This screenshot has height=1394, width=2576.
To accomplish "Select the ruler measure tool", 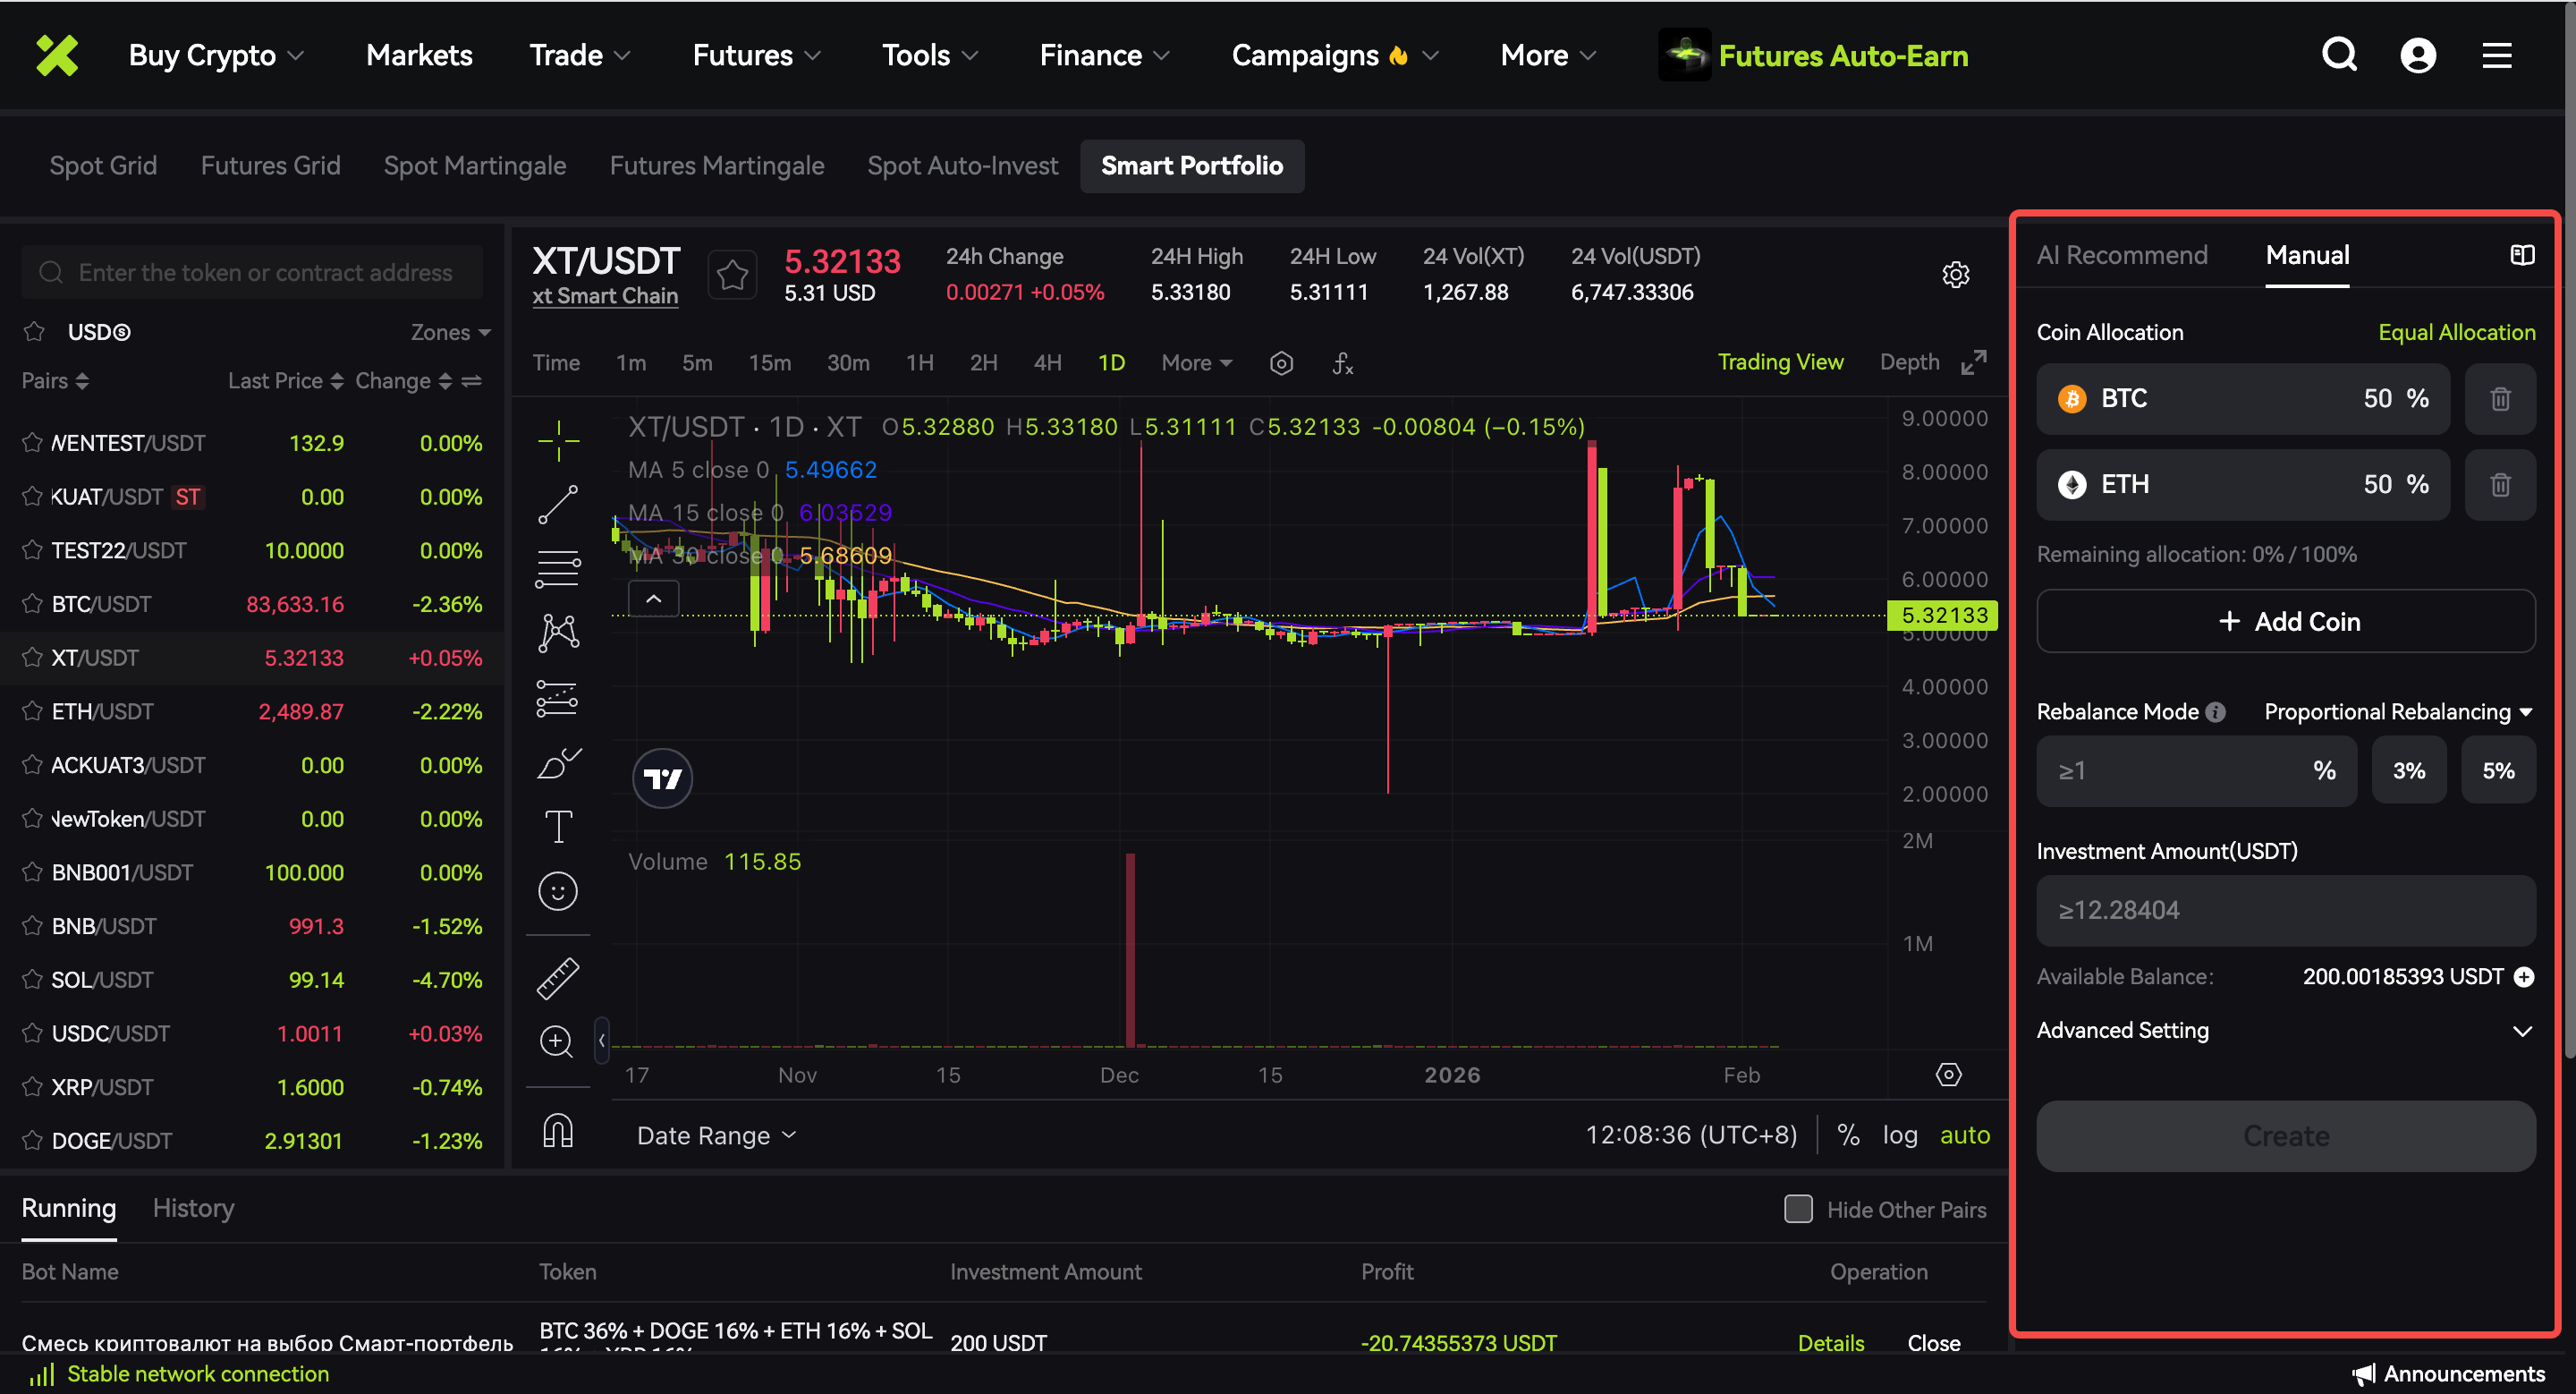I will (x=558, y=978).
